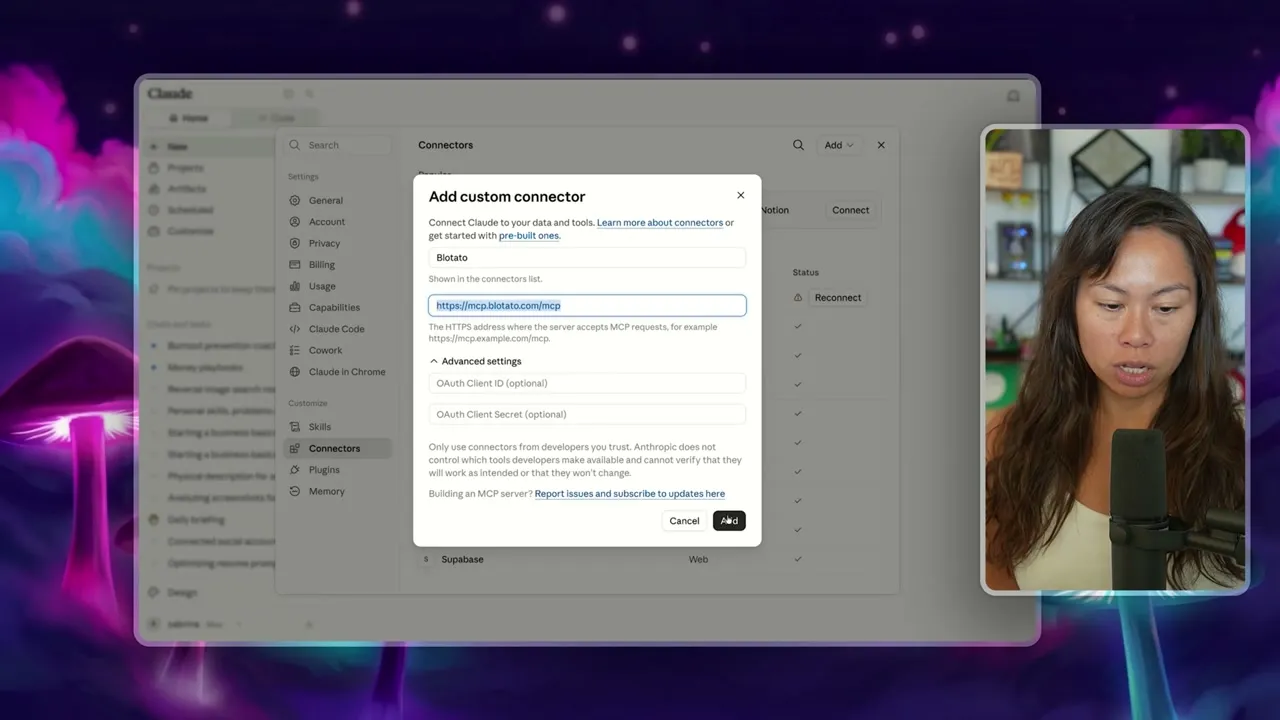Open the Usage chart icon

295,286
